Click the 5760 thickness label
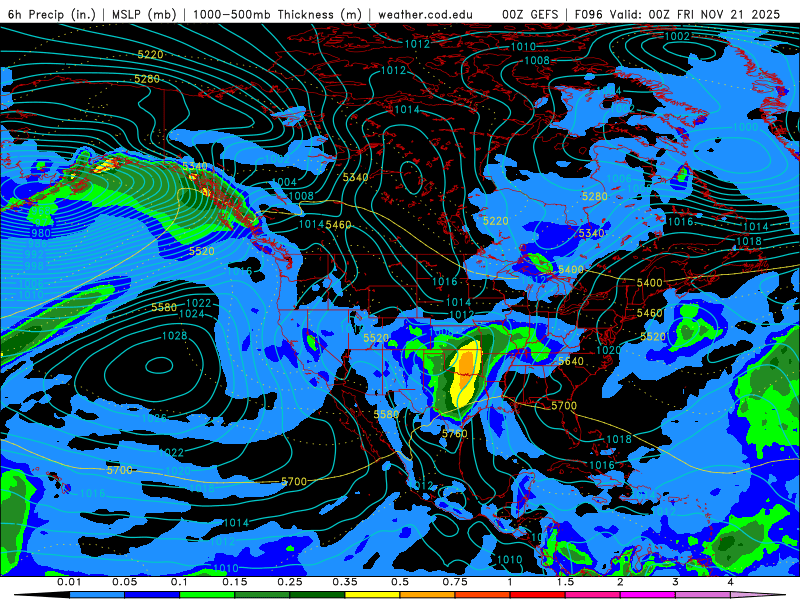 454,434
